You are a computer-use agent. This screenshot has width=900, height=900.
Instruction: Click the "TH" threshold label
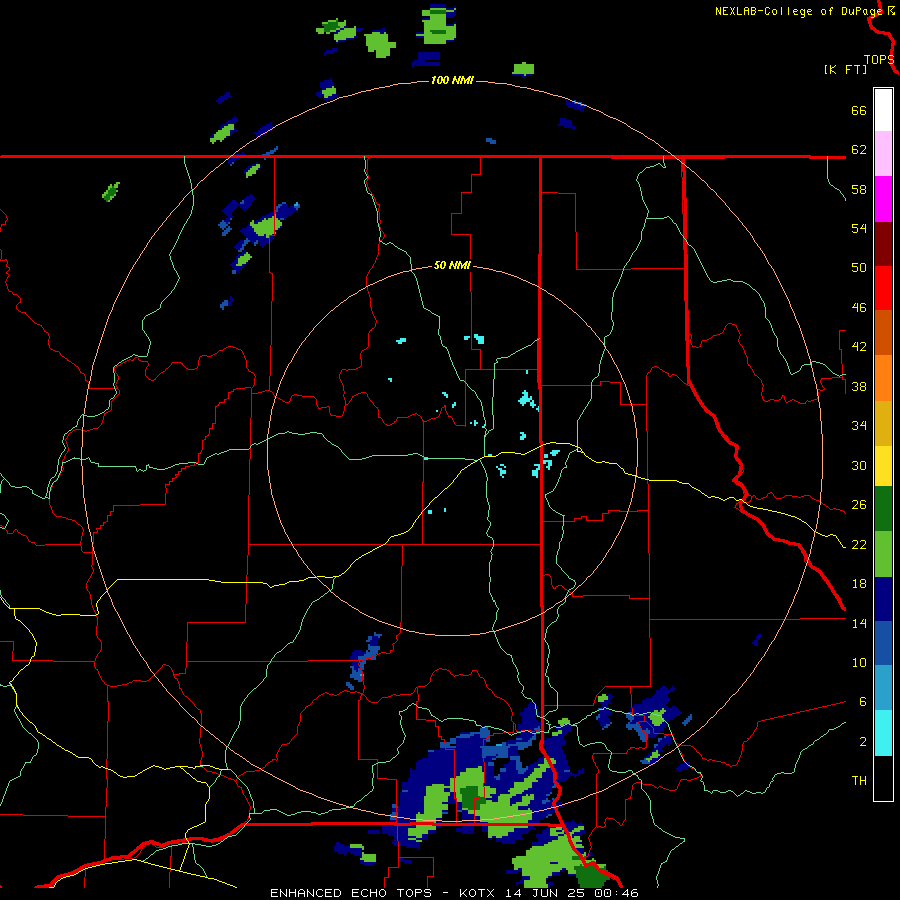pyautogui.click(x=859, y=781)
